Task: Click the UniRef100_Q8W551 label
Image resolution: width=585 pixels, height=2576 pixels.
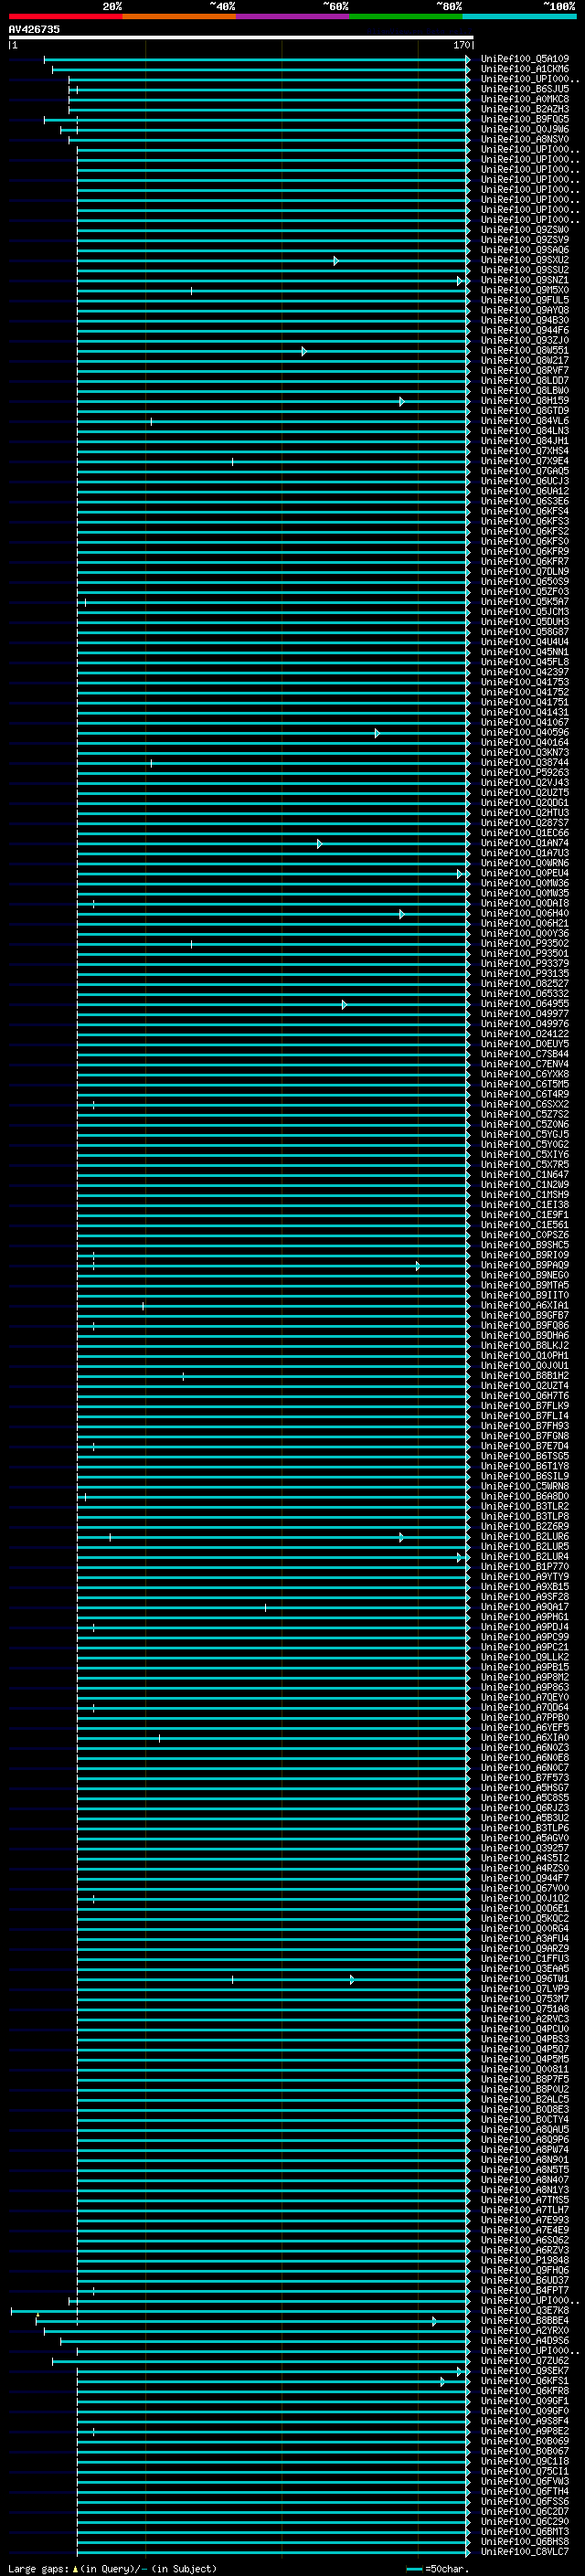Action: 525,350
